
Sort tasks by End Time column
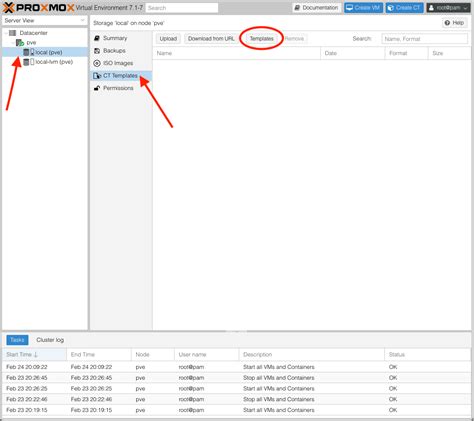99,354
